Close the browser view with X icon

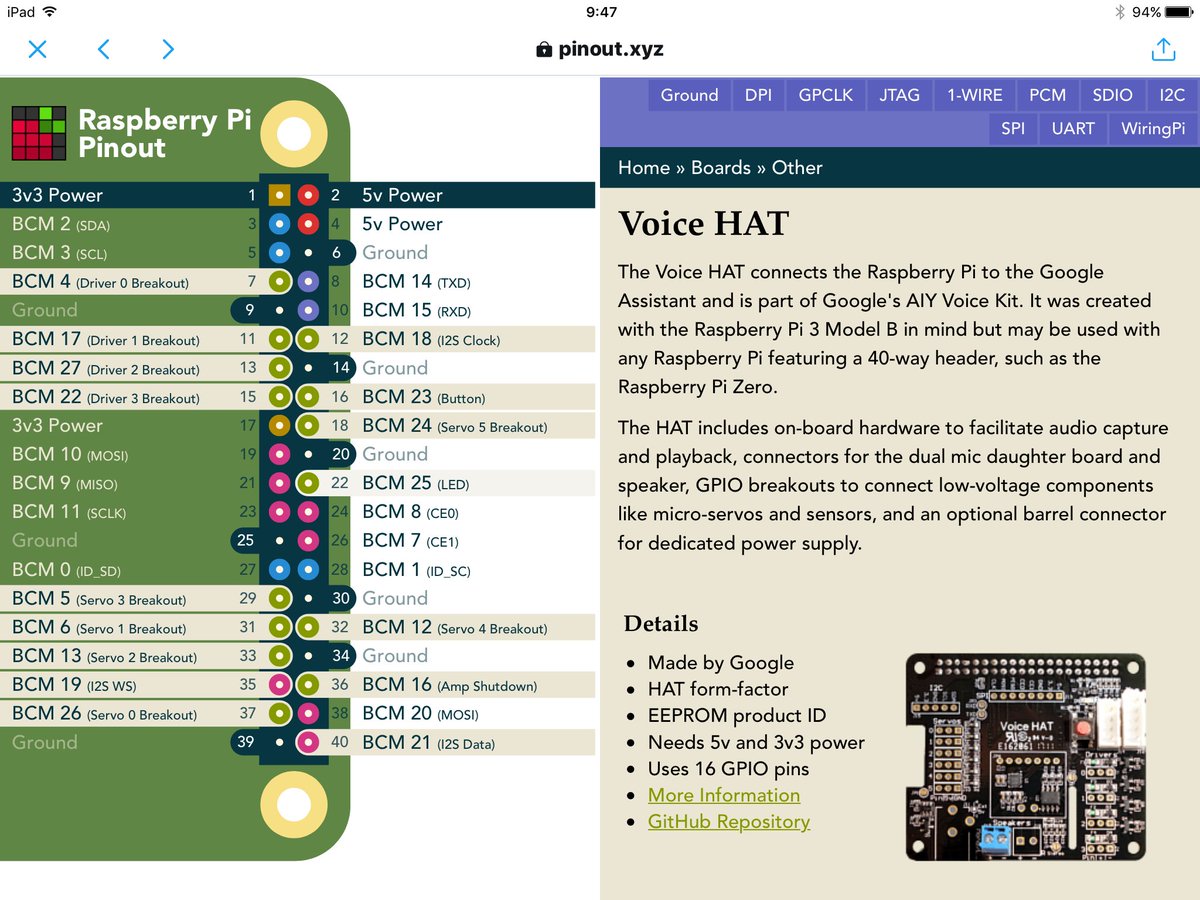tap(37, 49)
